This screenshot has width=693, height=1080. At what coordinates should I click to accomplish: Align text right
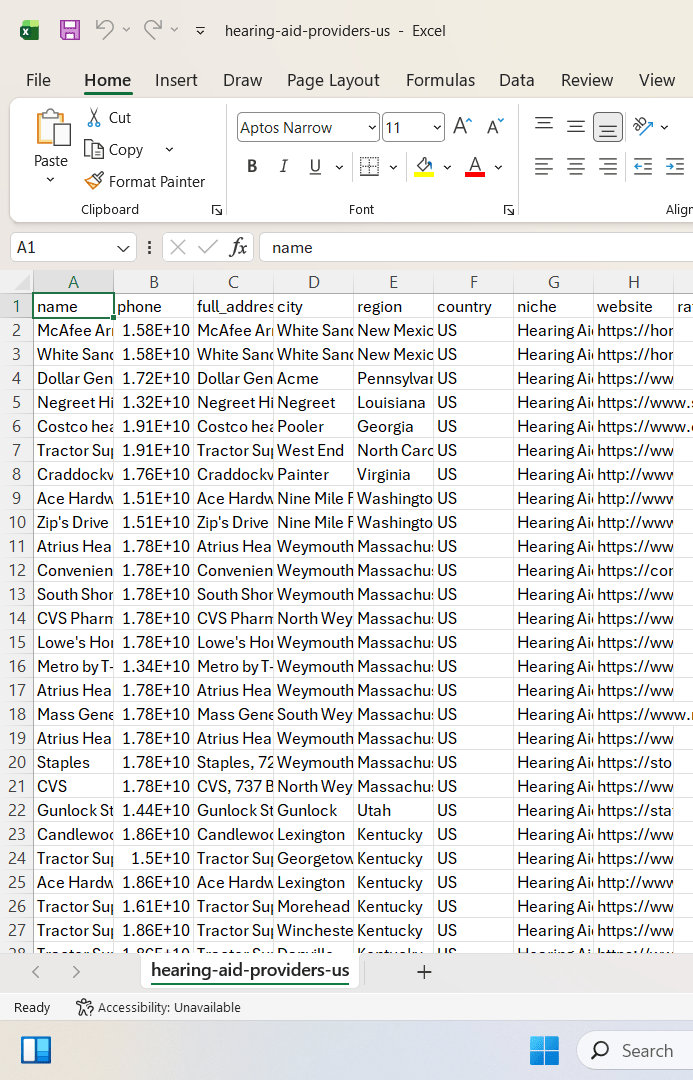608,166
